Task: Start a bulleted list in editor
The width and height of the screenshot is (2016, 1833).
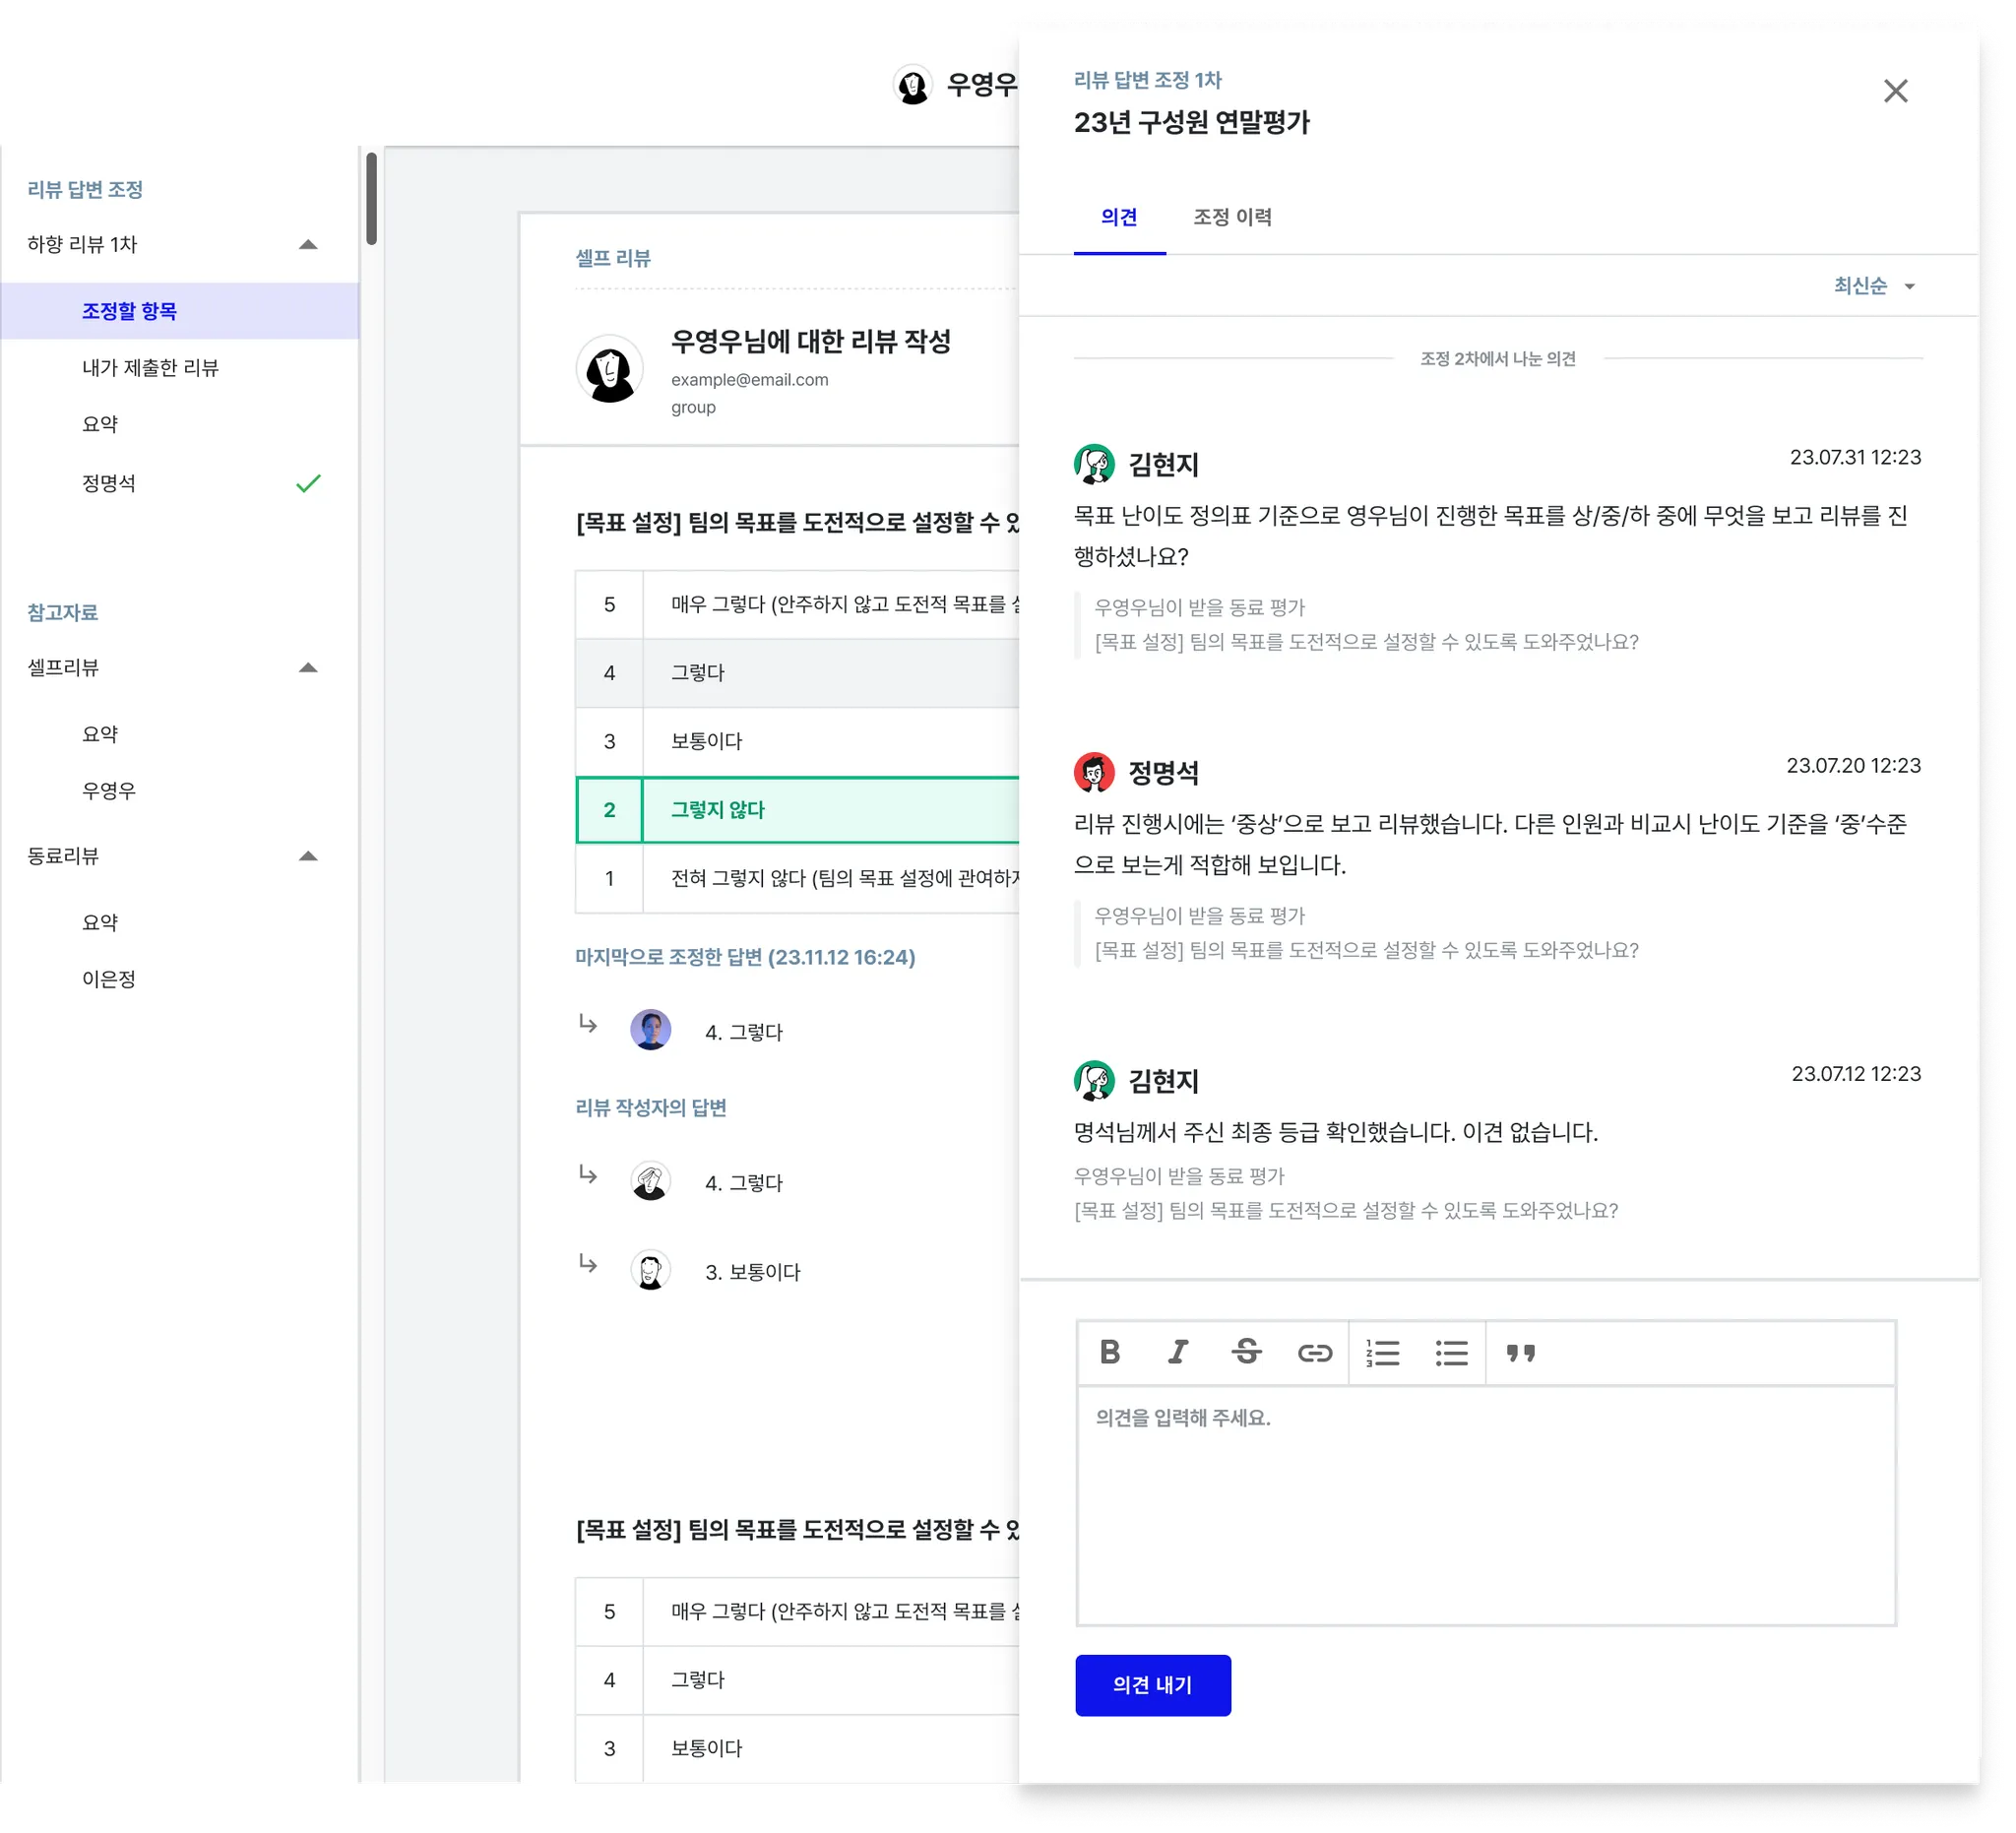Action: (1451, 1353)
